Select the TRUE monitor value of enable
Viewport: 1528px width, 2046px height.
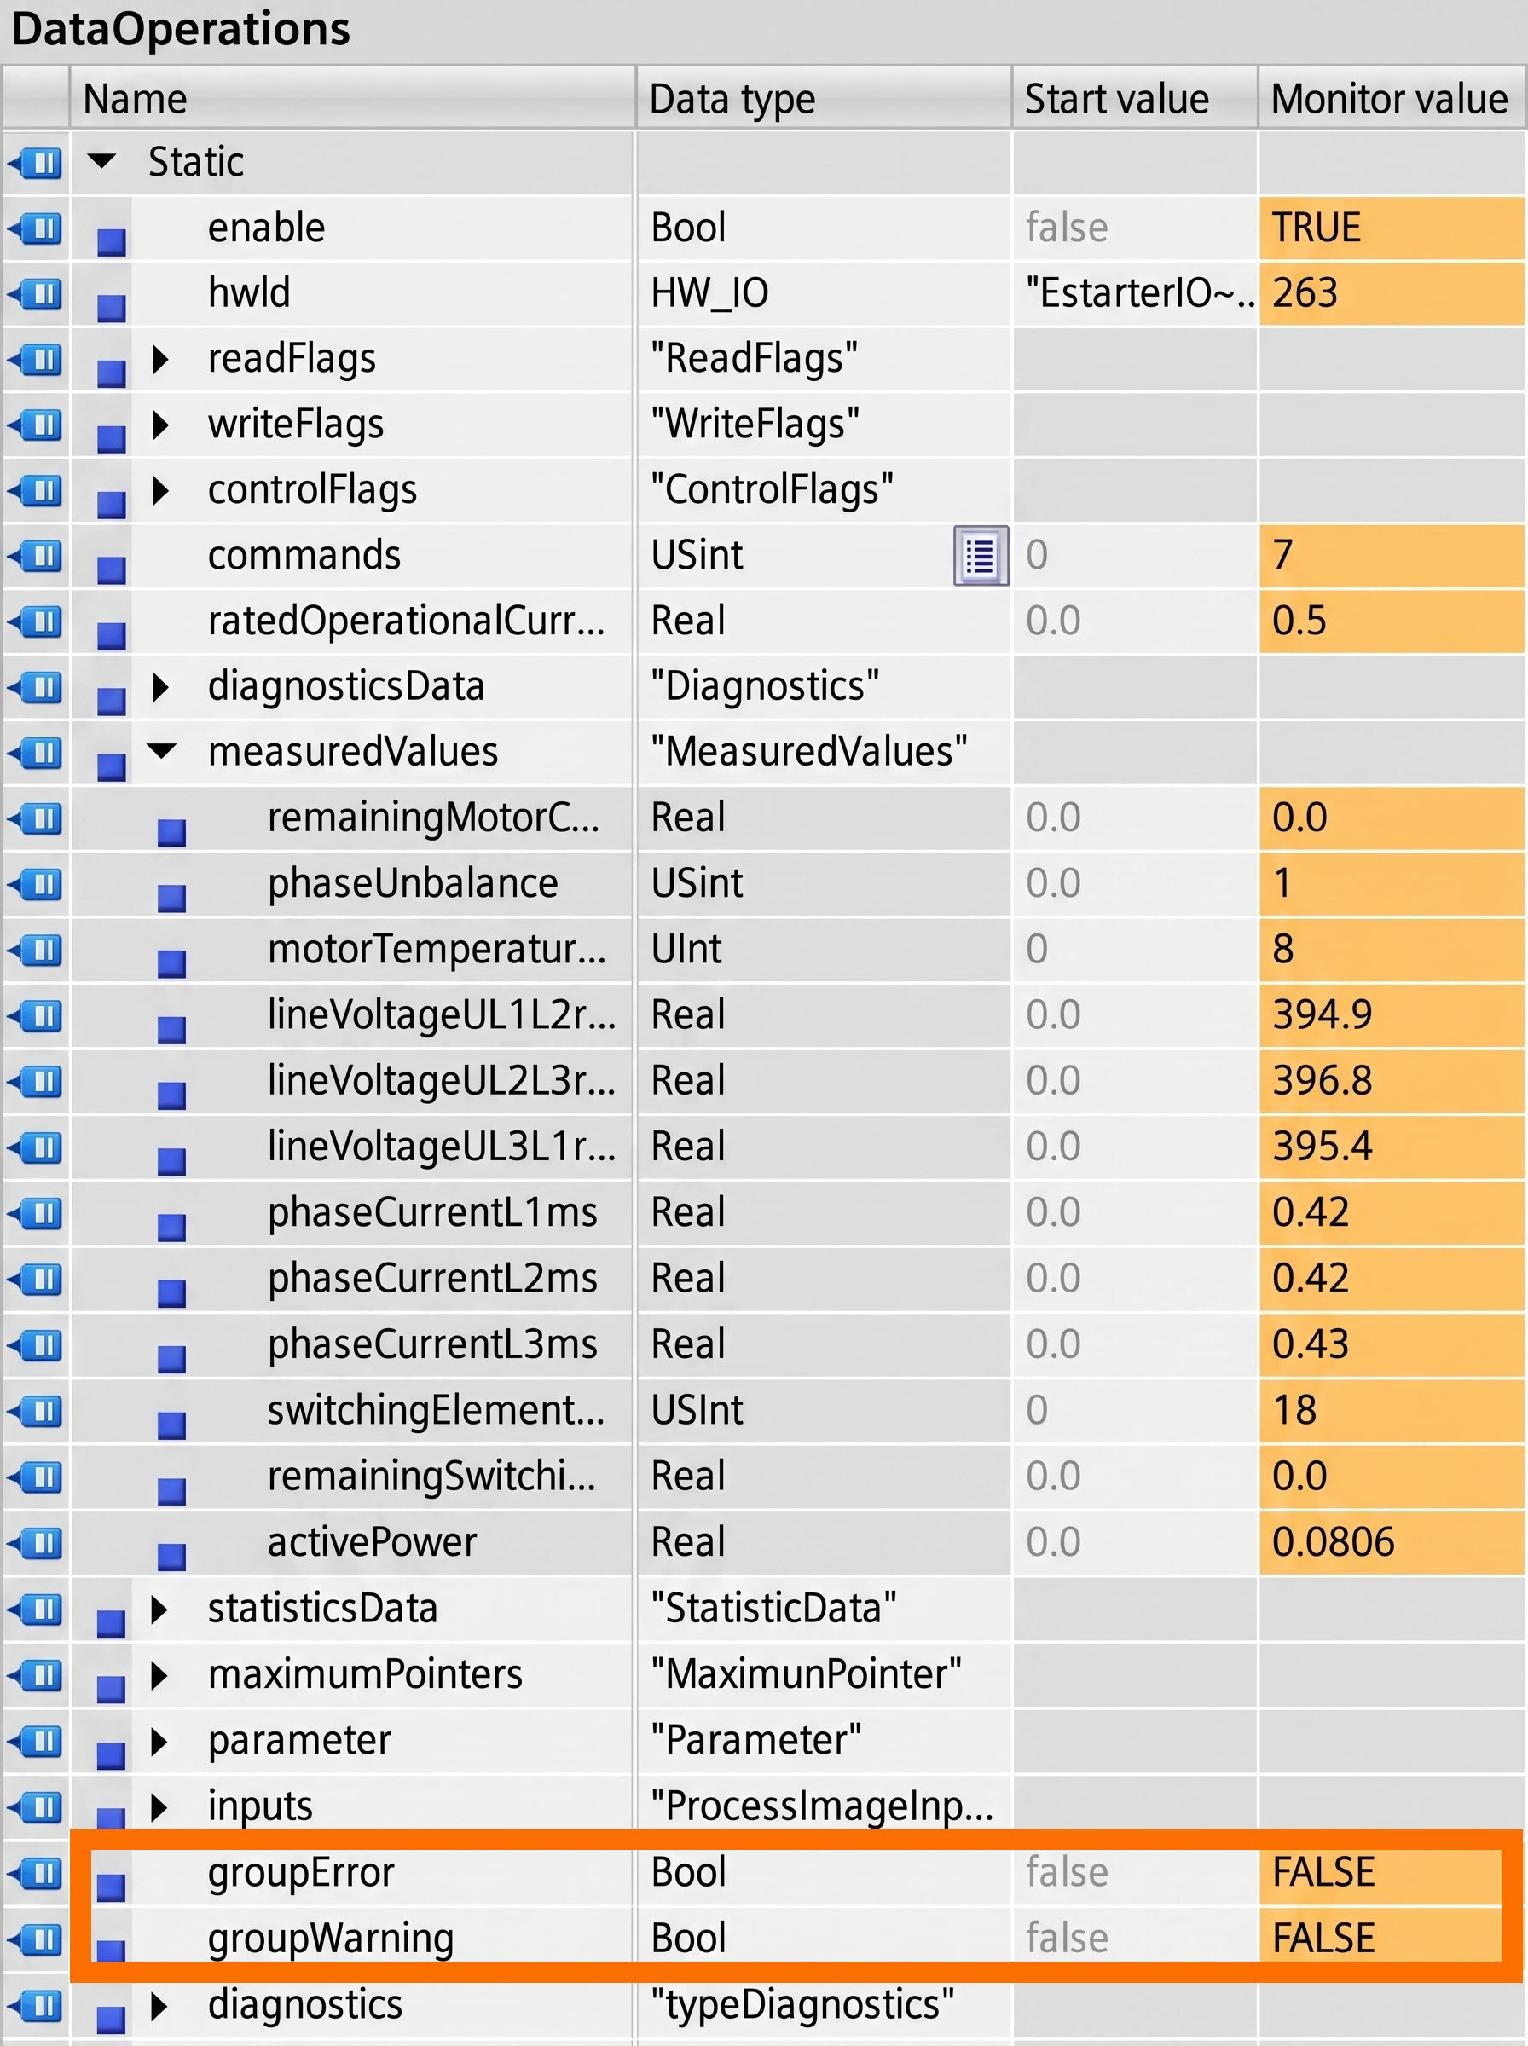[1391, 227]
